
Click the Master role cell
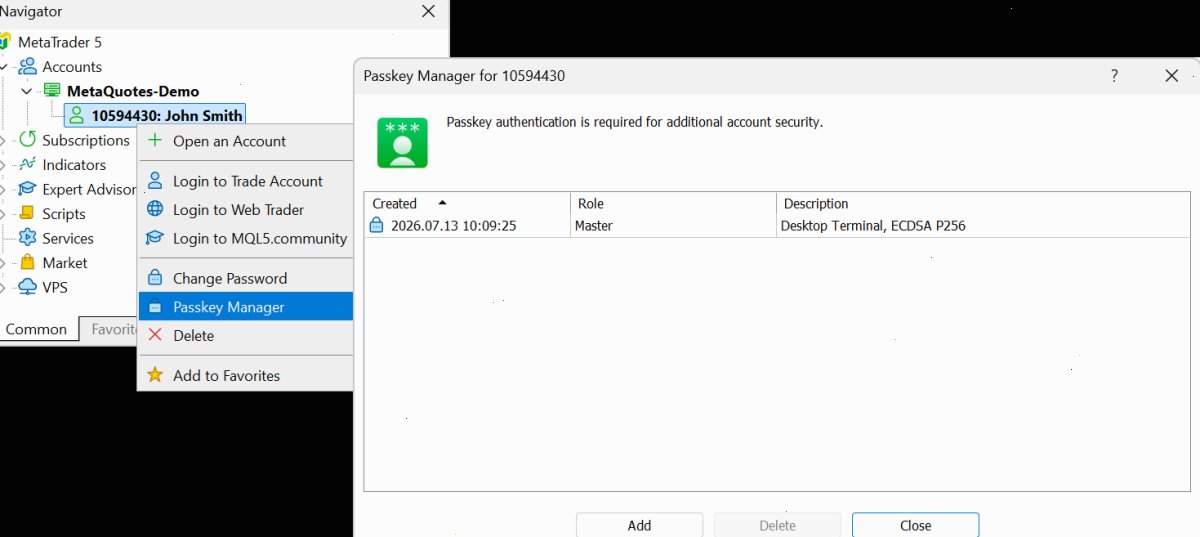(x=594, y=226)
